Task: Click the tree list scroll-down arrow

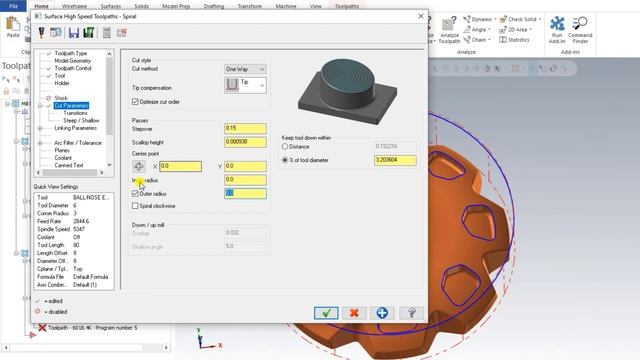Action: [109, 165]
